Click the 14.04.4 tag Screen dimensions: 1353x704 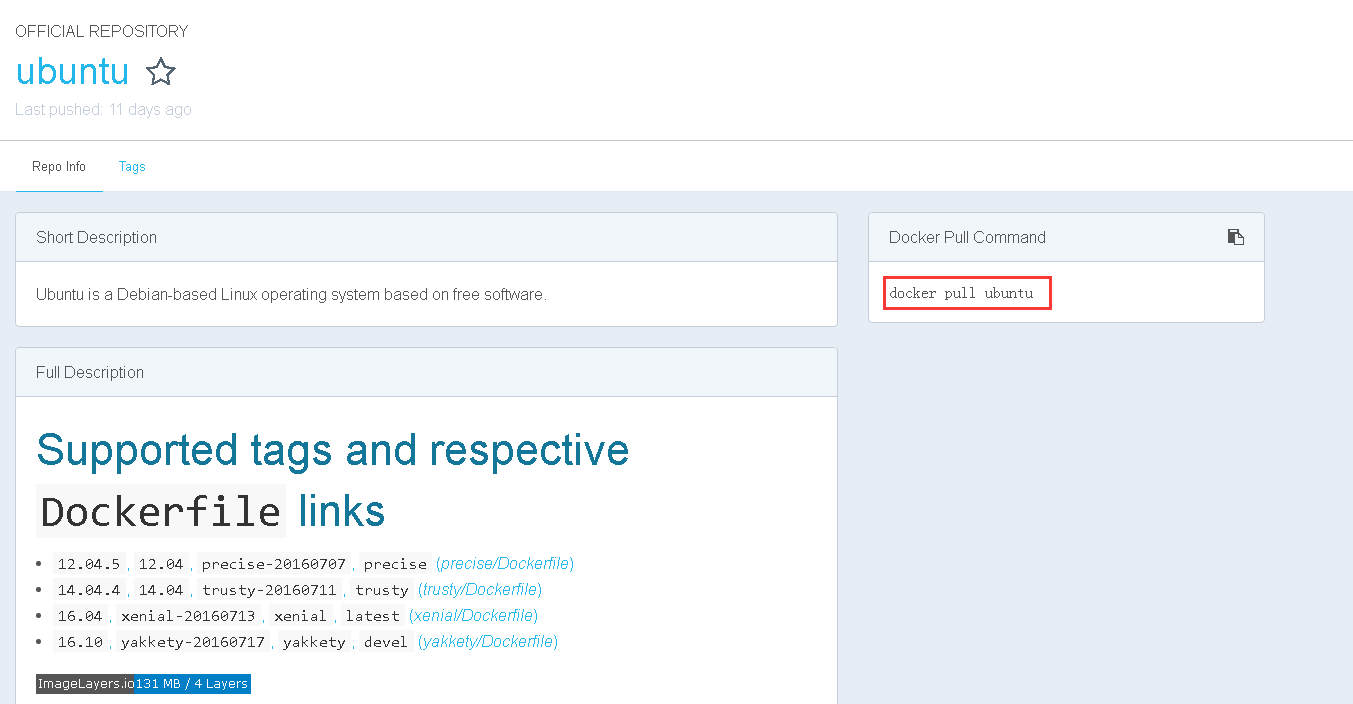click(x=89, y=590)
